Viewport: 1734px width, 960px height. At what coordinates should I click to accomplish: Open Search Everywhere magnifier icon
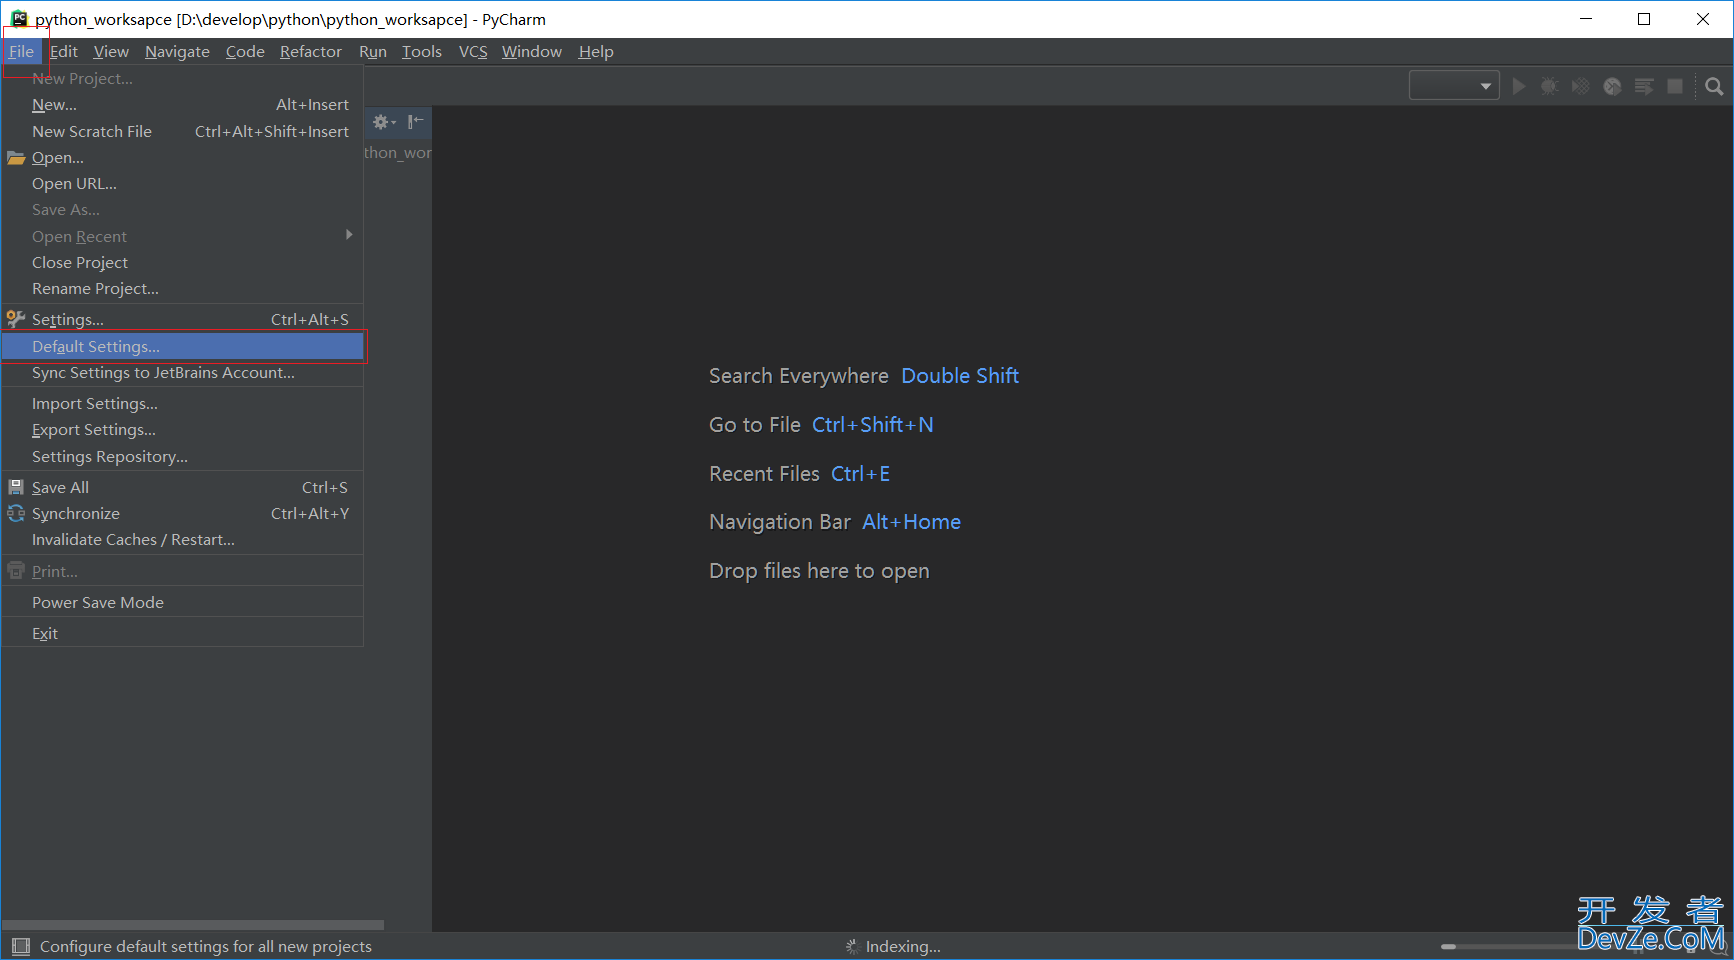click(1714, 86)
